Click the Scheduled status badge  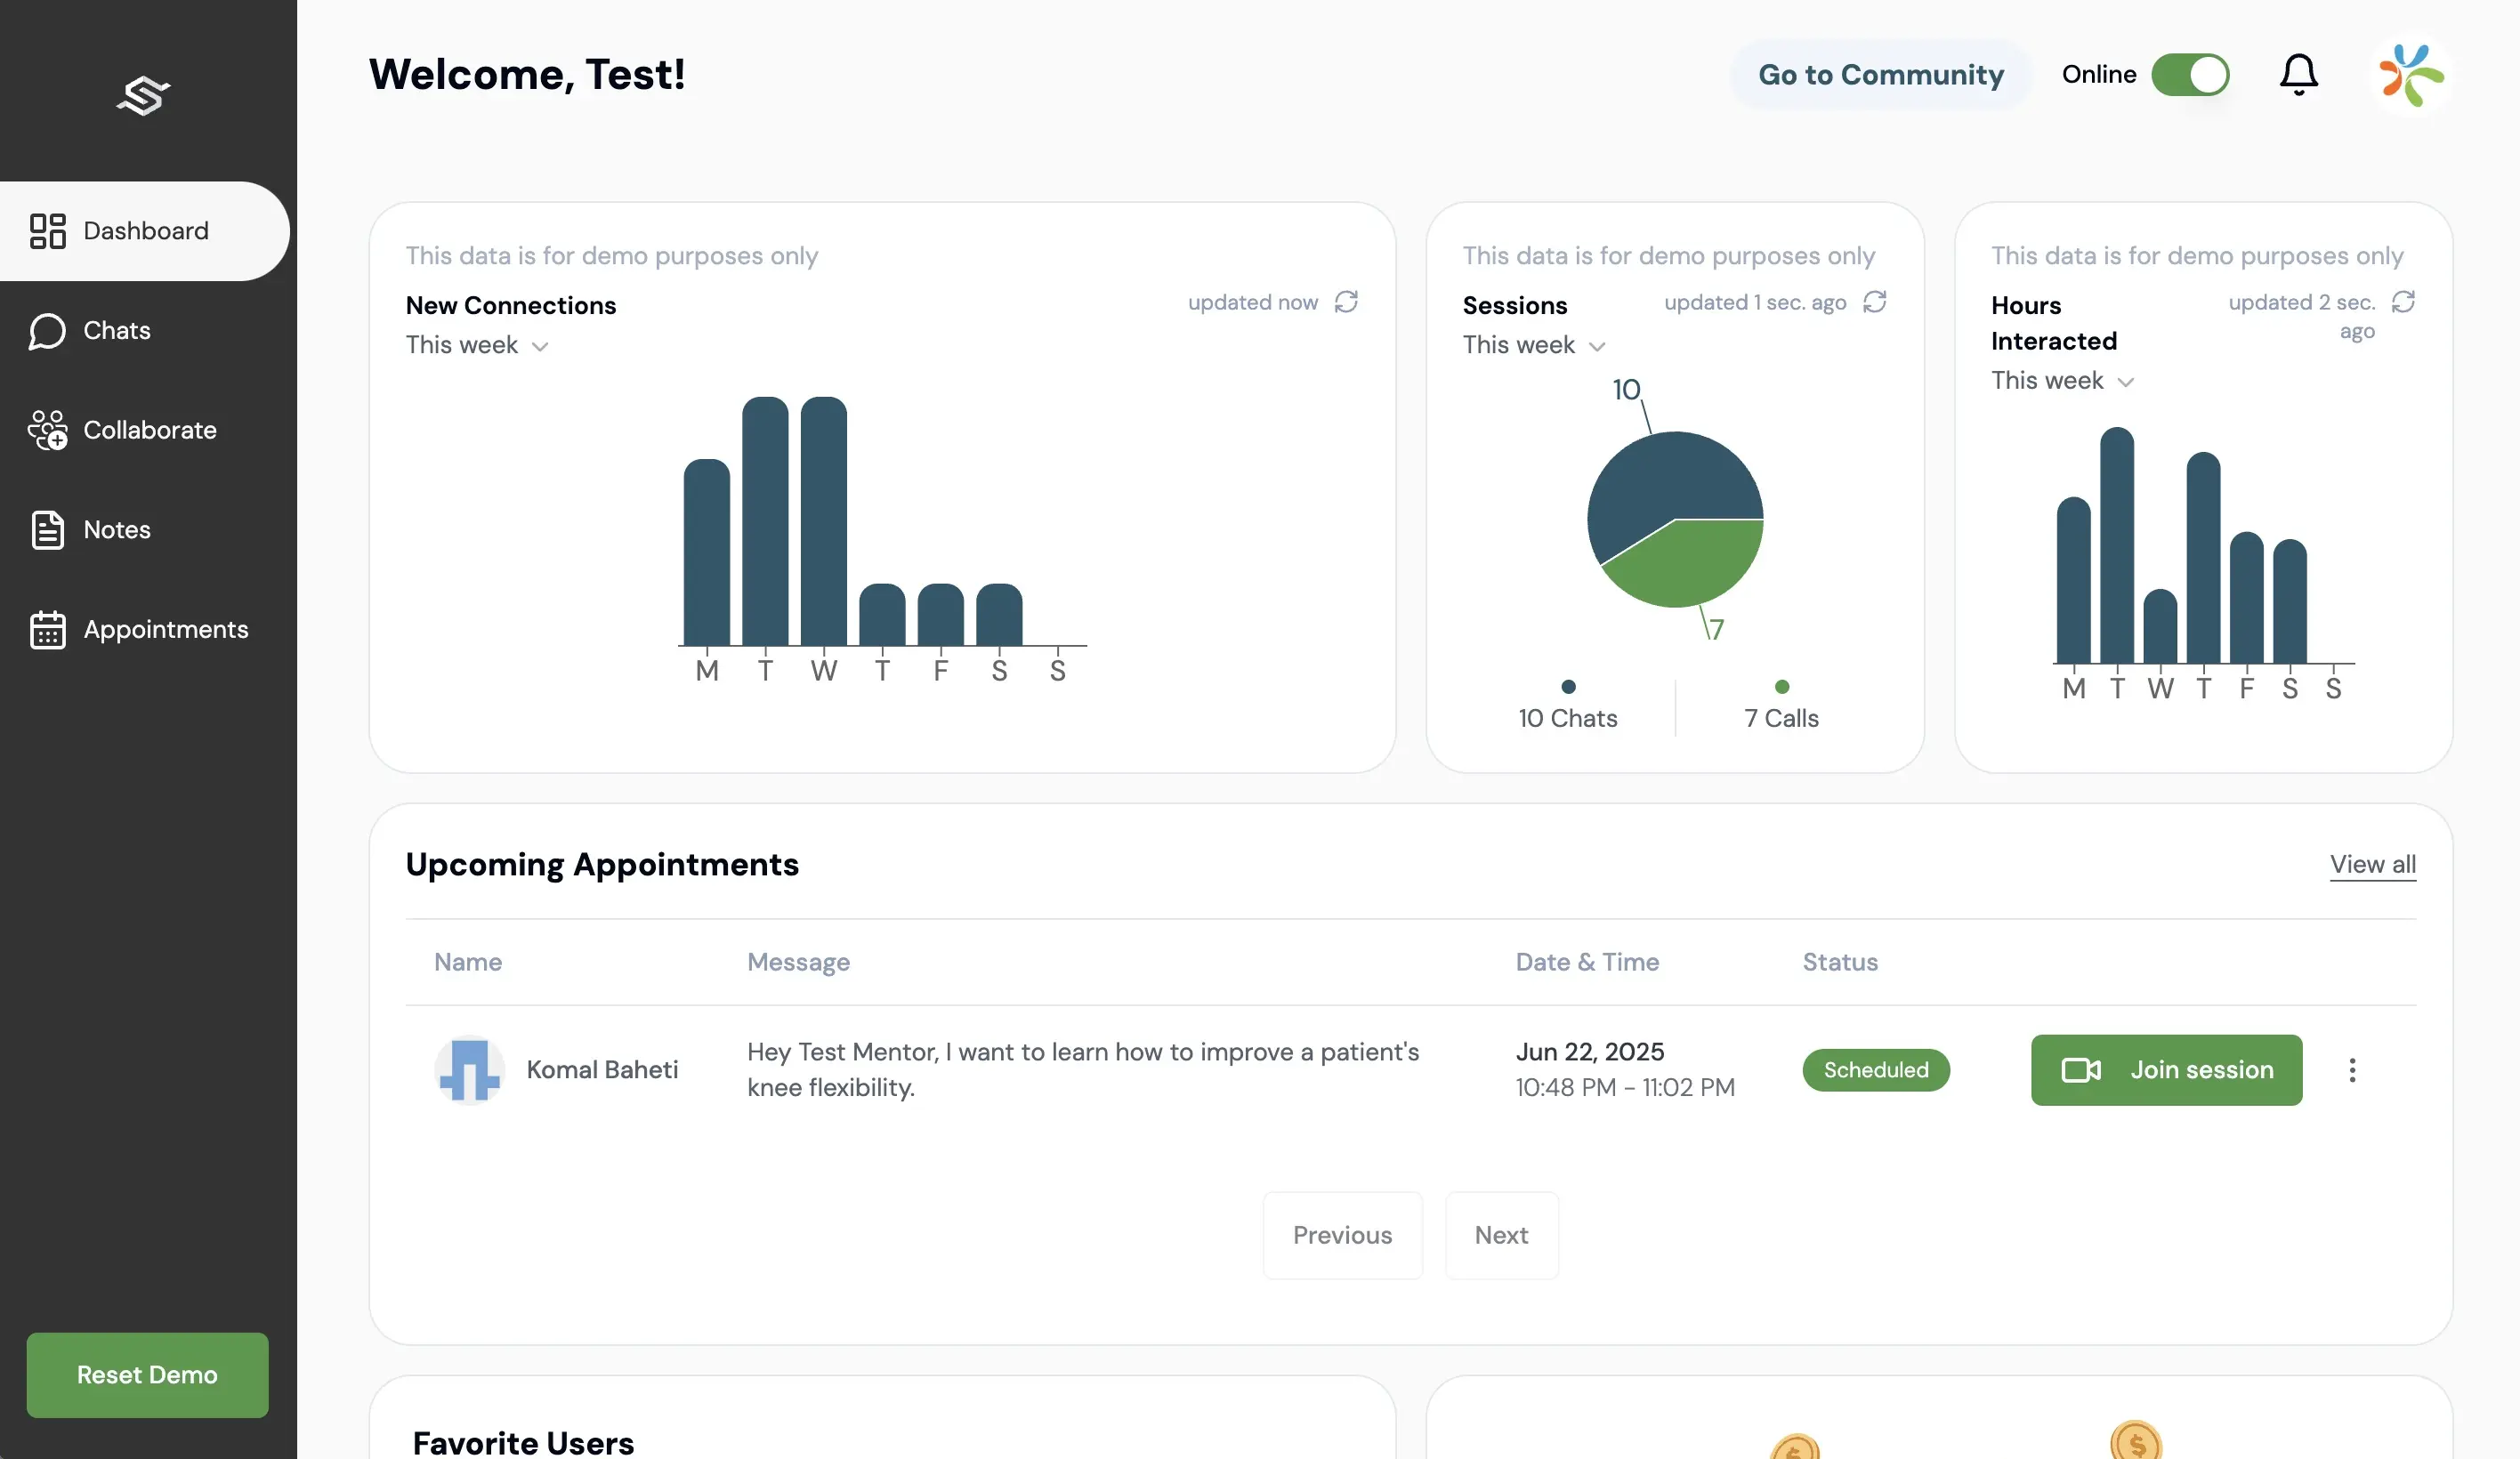click(x=1876, y=1070)
